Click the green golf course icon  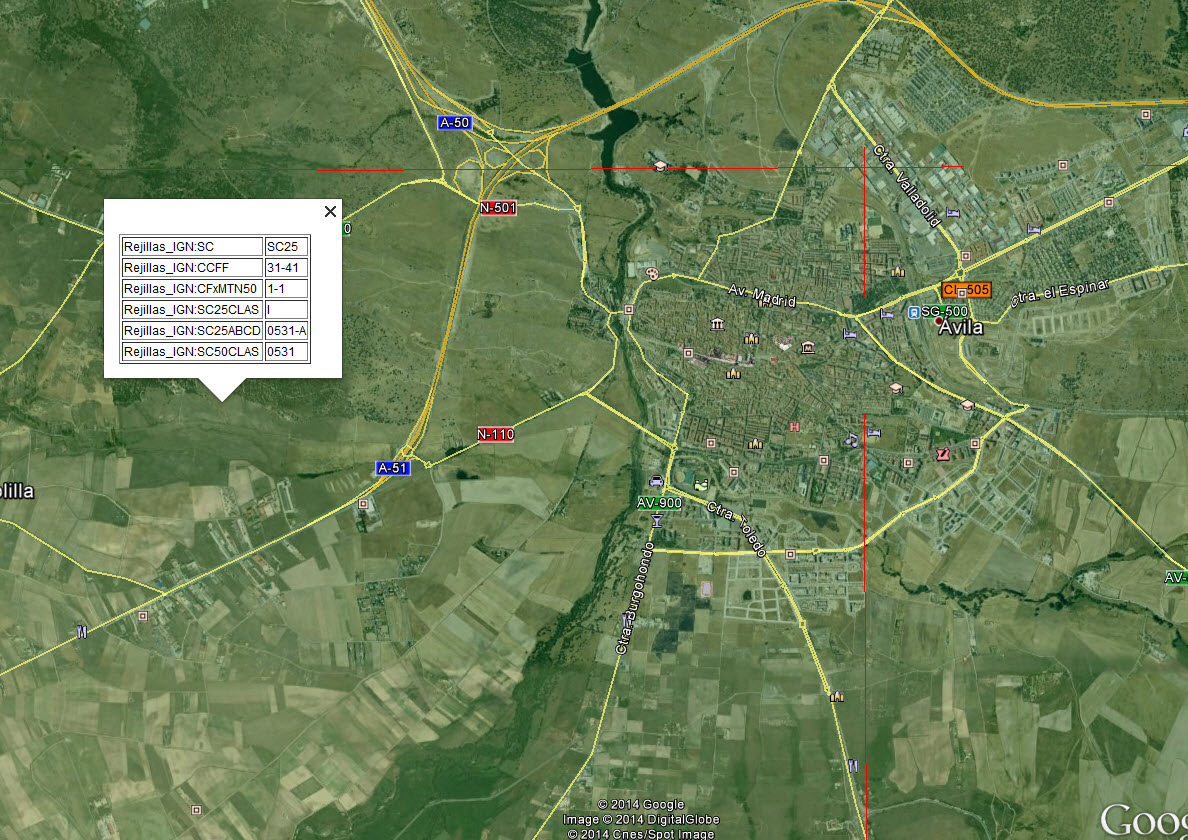pyautogui.click(x=700, y=484)
